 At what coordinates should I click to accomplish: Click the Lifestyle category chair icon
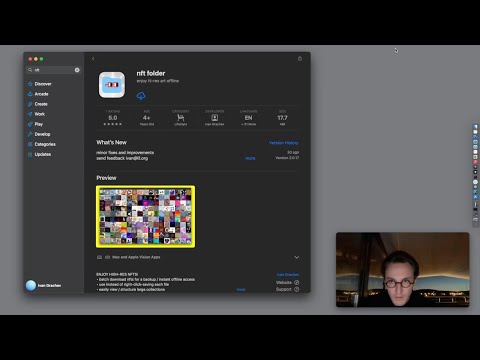click(x=180, y=118)
